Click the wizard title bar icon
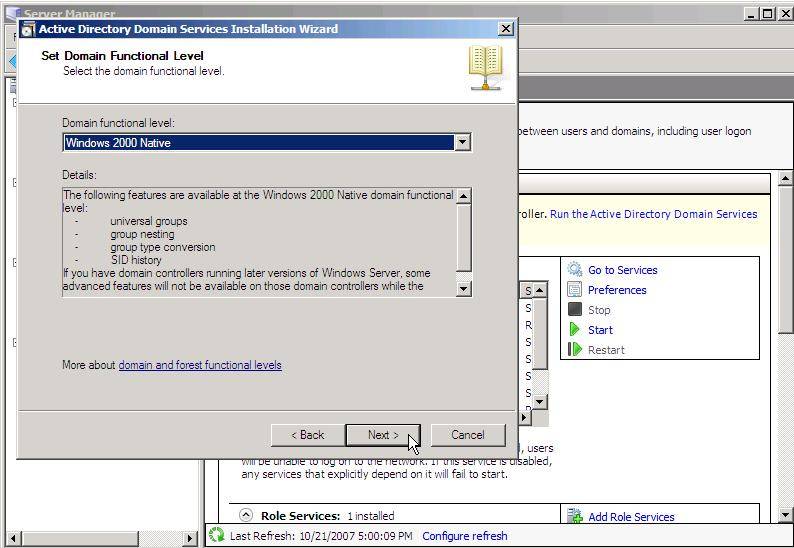Viewport: 794px width, 548px height. pos(28,29)
